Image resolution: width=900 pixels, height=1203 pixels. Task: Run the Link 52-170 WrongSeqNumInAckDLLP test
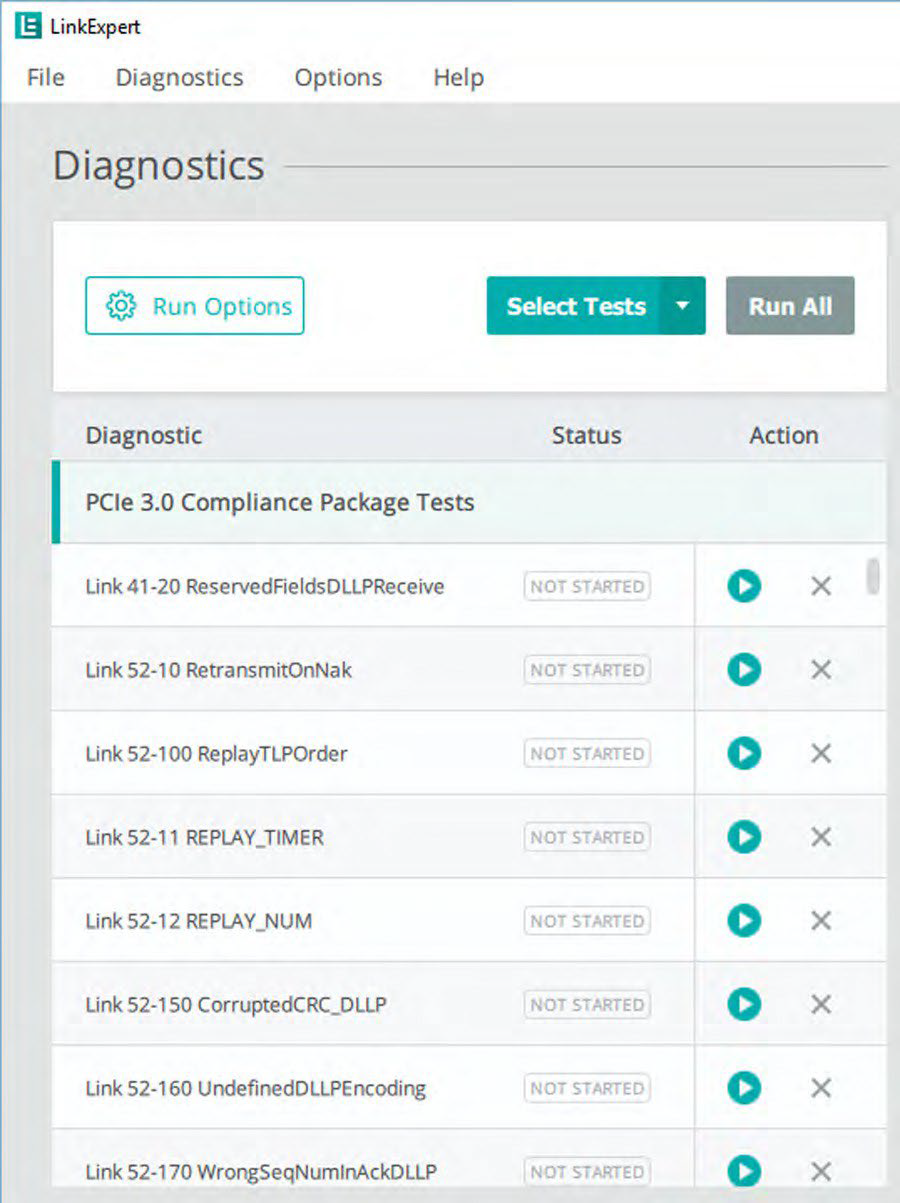coord(744,1171)
